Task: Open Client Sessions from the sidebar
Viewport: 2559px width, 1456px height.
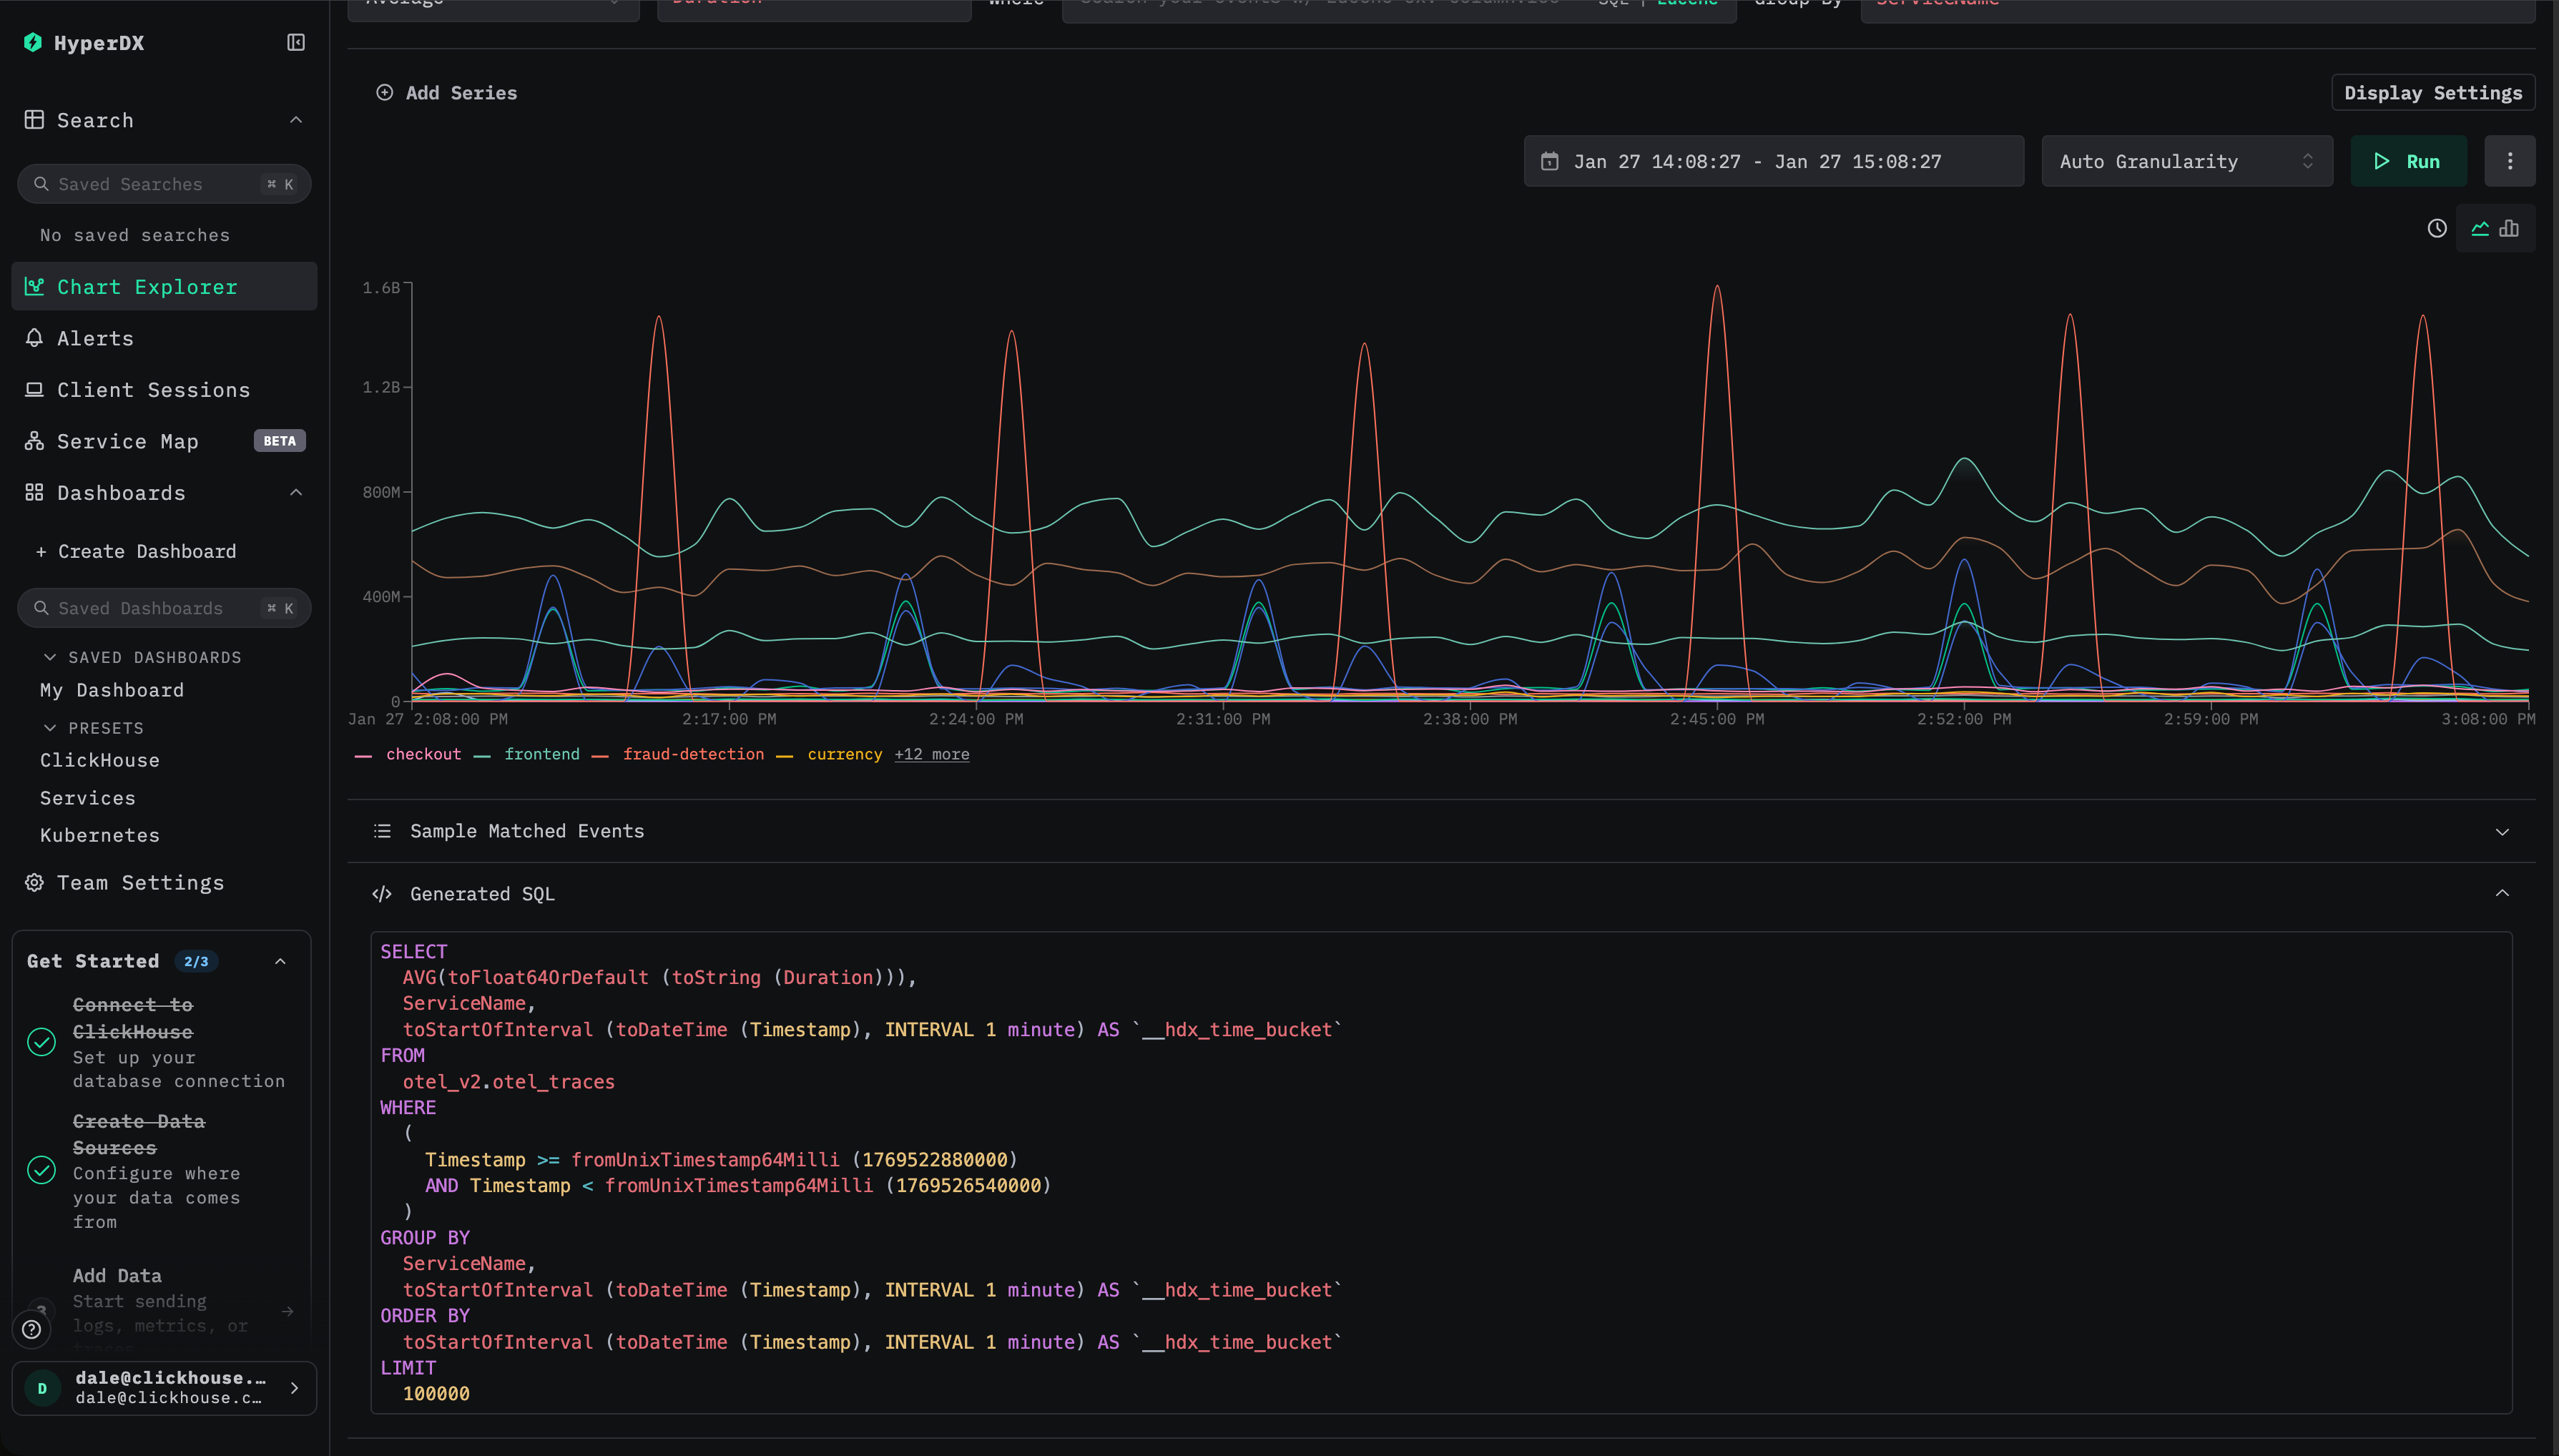Action: pos(152,389)
